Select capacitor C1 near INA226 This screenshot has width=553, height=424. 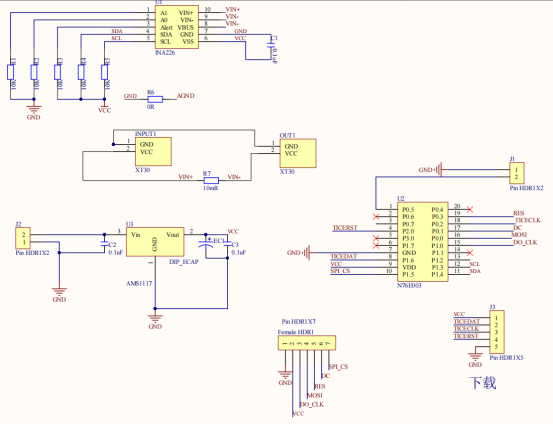coord(271,46)
